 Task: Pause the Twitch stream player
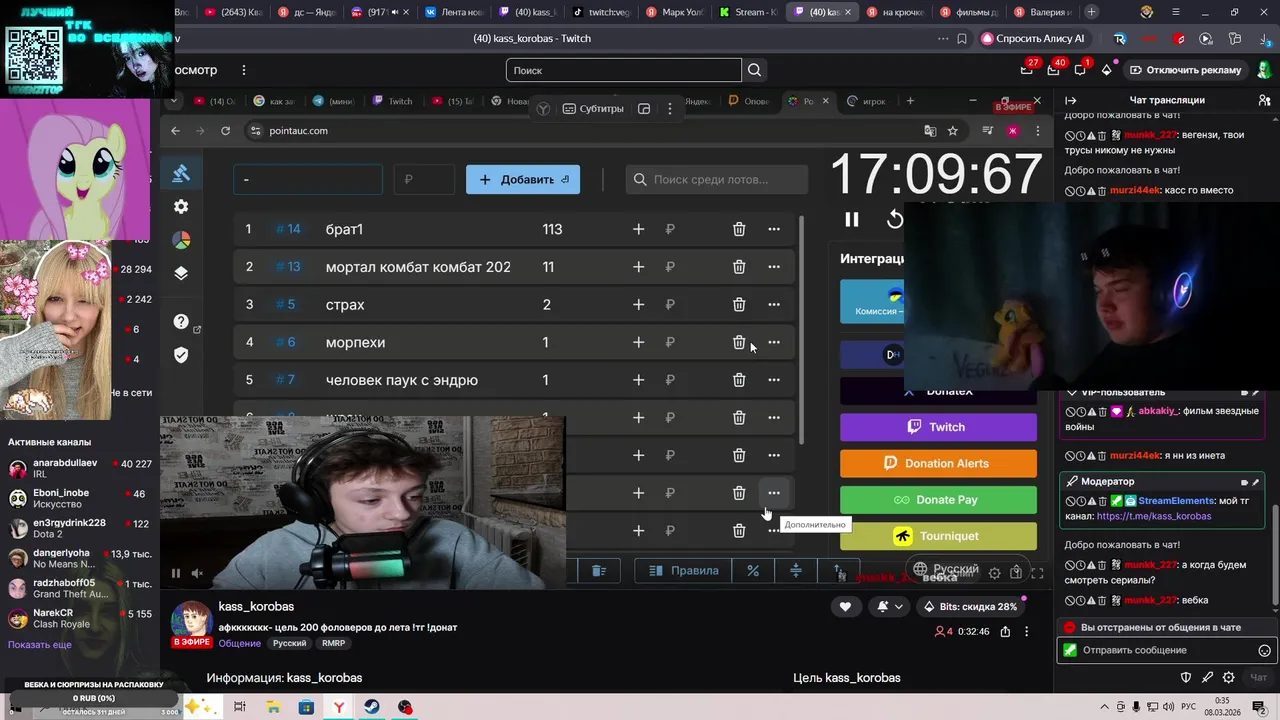pyautogui.click(x=176, y=573)
